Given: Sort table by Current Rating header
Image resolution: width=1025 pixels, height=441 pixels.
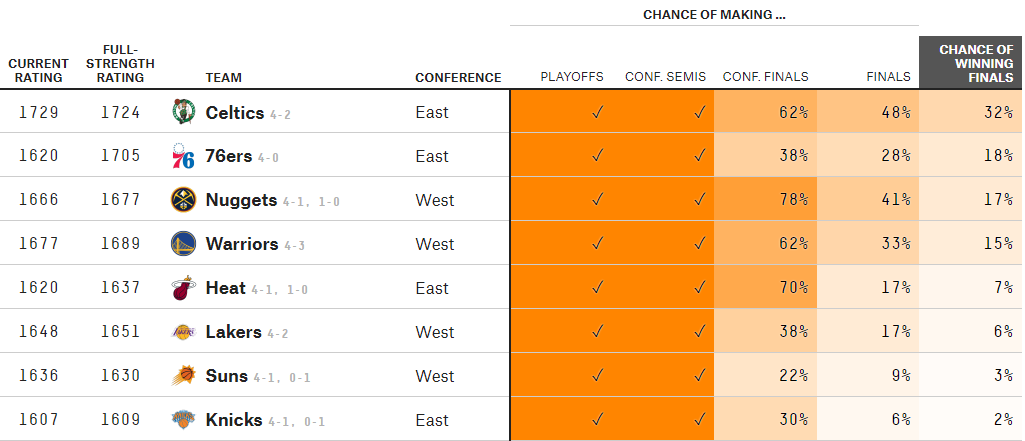Looking at the screenshot, I should (x=39, y=71).
